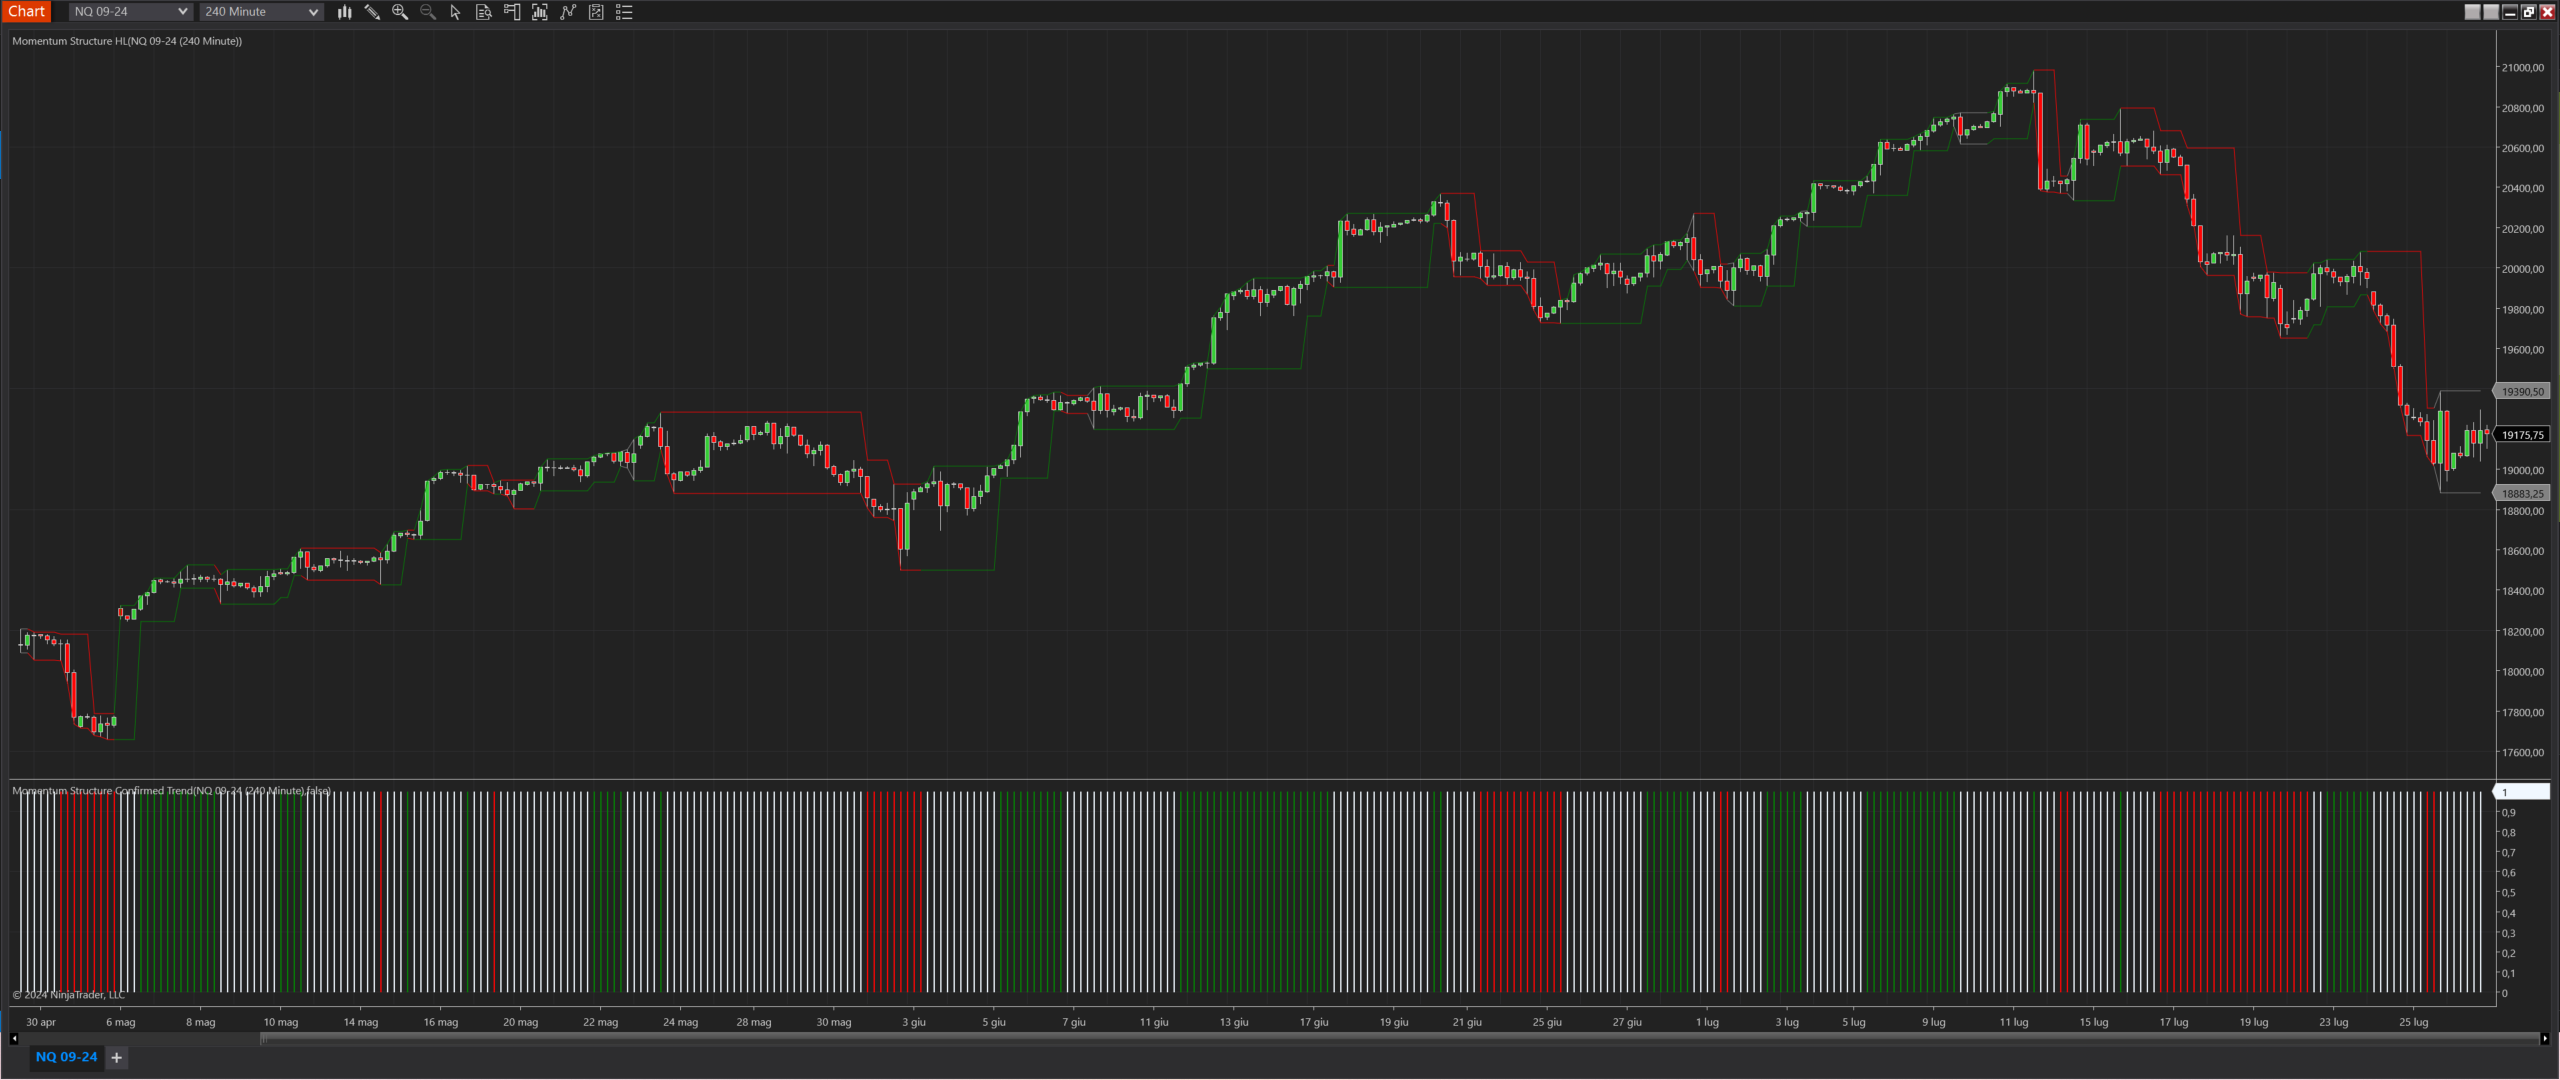Screen dimensions: 2560x1080
Task: Select the drawing tools pencil icon
Action: click(372, 12)
